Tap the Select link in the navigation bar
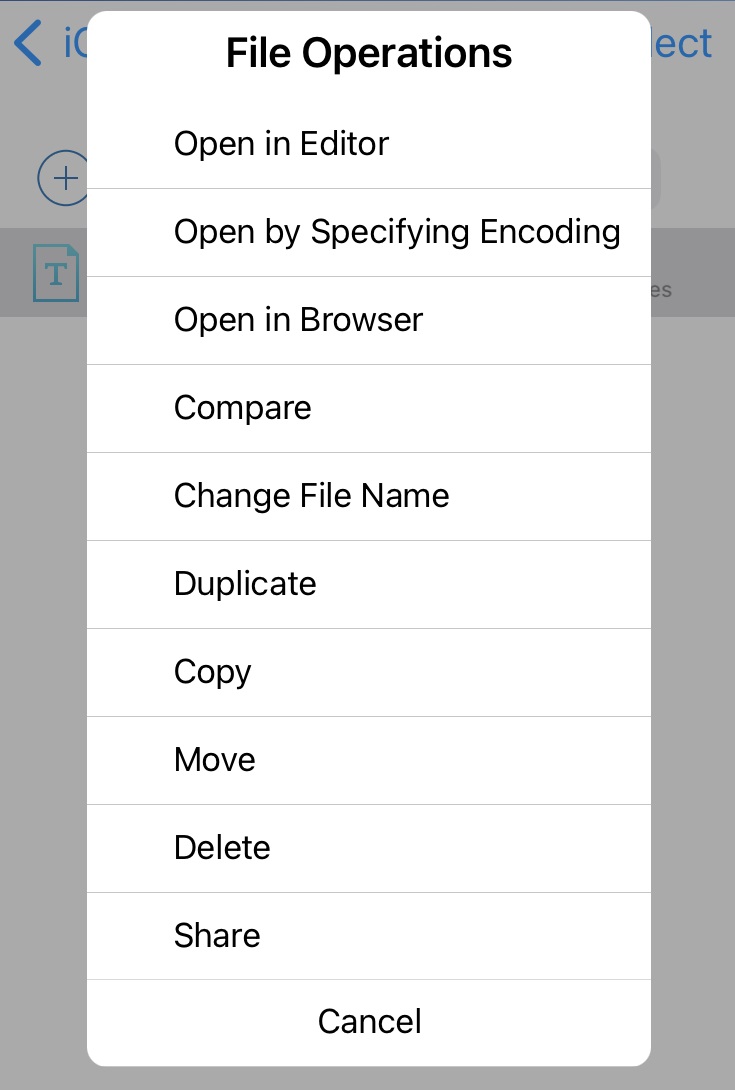 pyautogui.click(x=686, y=43)
